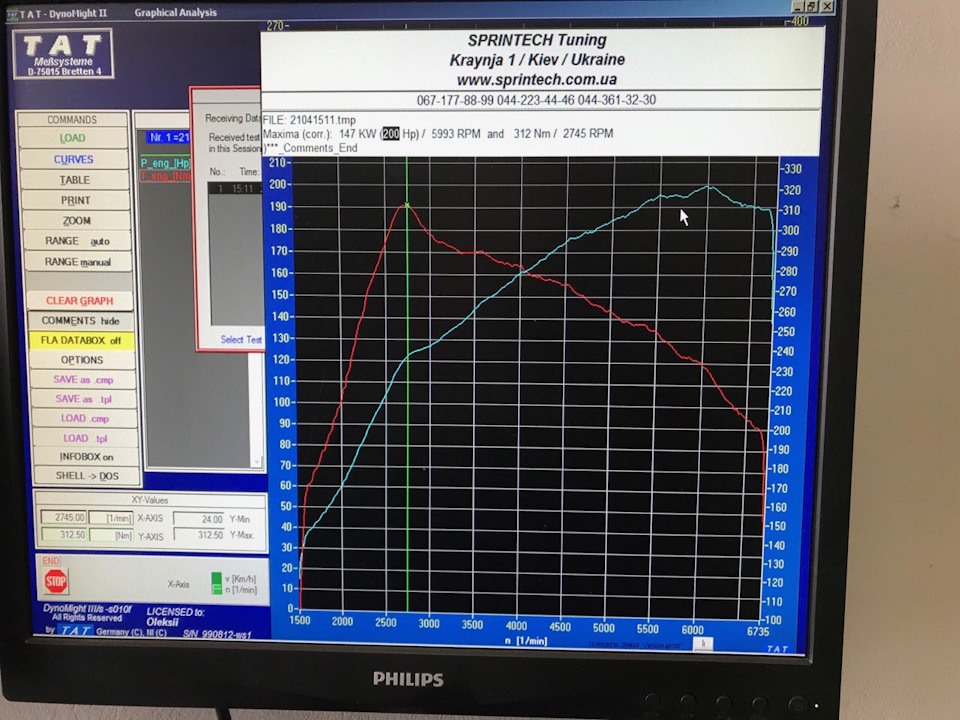Image resolution: width=960 pixels, height=720 pixels.
Task: Choose RANGE manual option
Action: (x=78, y=262)
